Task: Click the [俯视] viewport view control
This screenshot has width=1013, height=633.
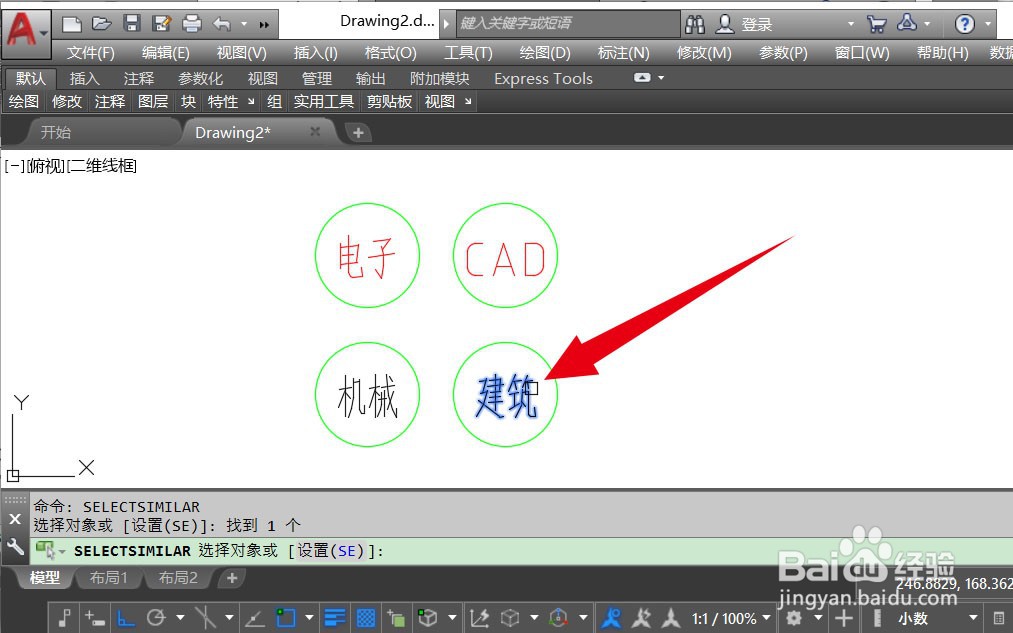Action: (x=47, y=167)
